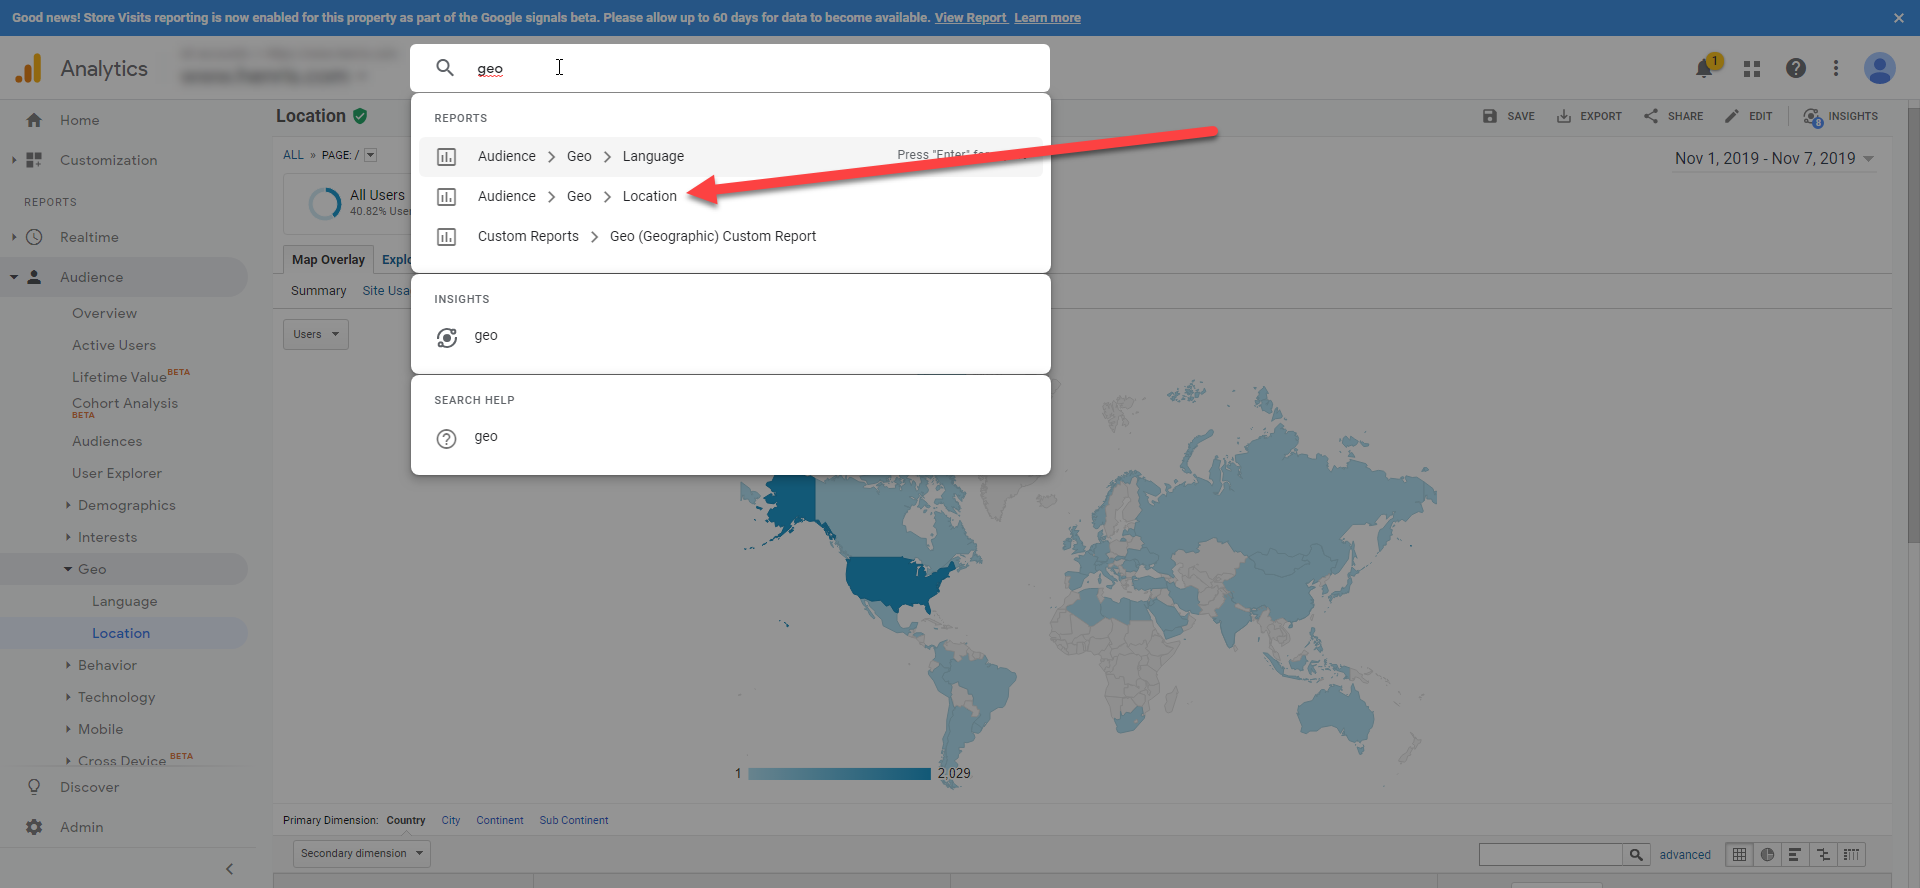Switch table to Comparison view
The height and width of the screenshot is (888, 1920).
pos(1824,854)
